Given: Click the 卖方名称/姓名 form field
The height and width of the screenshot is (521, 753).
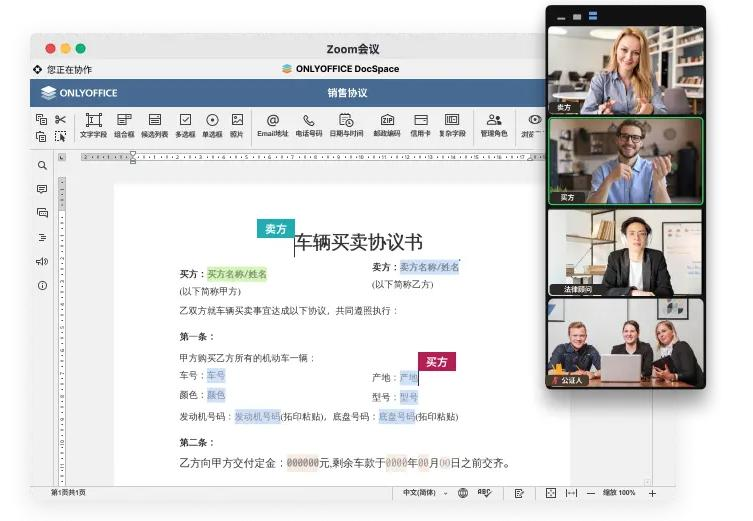Looking at the screenshot, I should click(429, 267).
